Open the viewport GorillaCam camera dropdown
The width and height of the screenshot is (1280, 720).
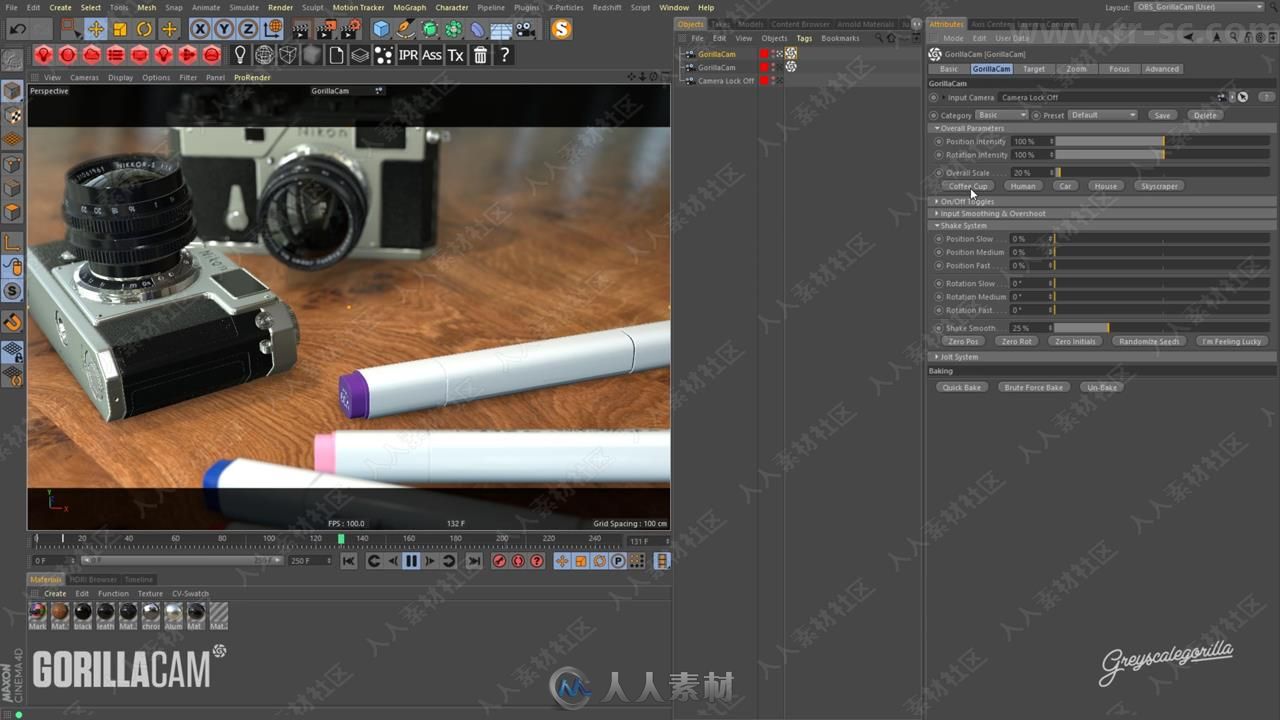tap(346, 90)
